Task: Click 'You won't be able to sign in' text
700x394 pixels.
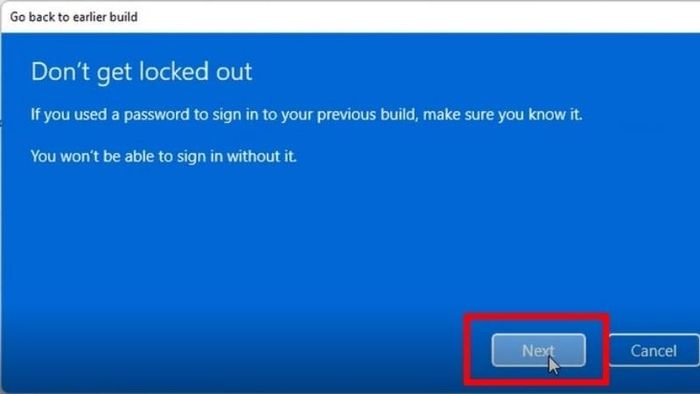Action: coord(164,157)
